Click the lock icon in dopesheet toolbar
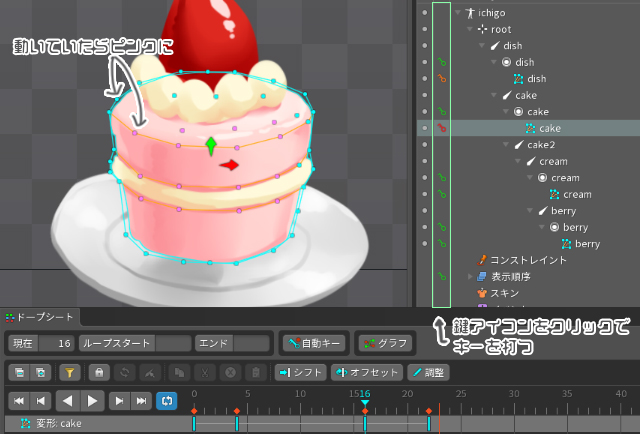Image resolution: width=640 pixels, height=434 pixels. click(x=99, y=372)
